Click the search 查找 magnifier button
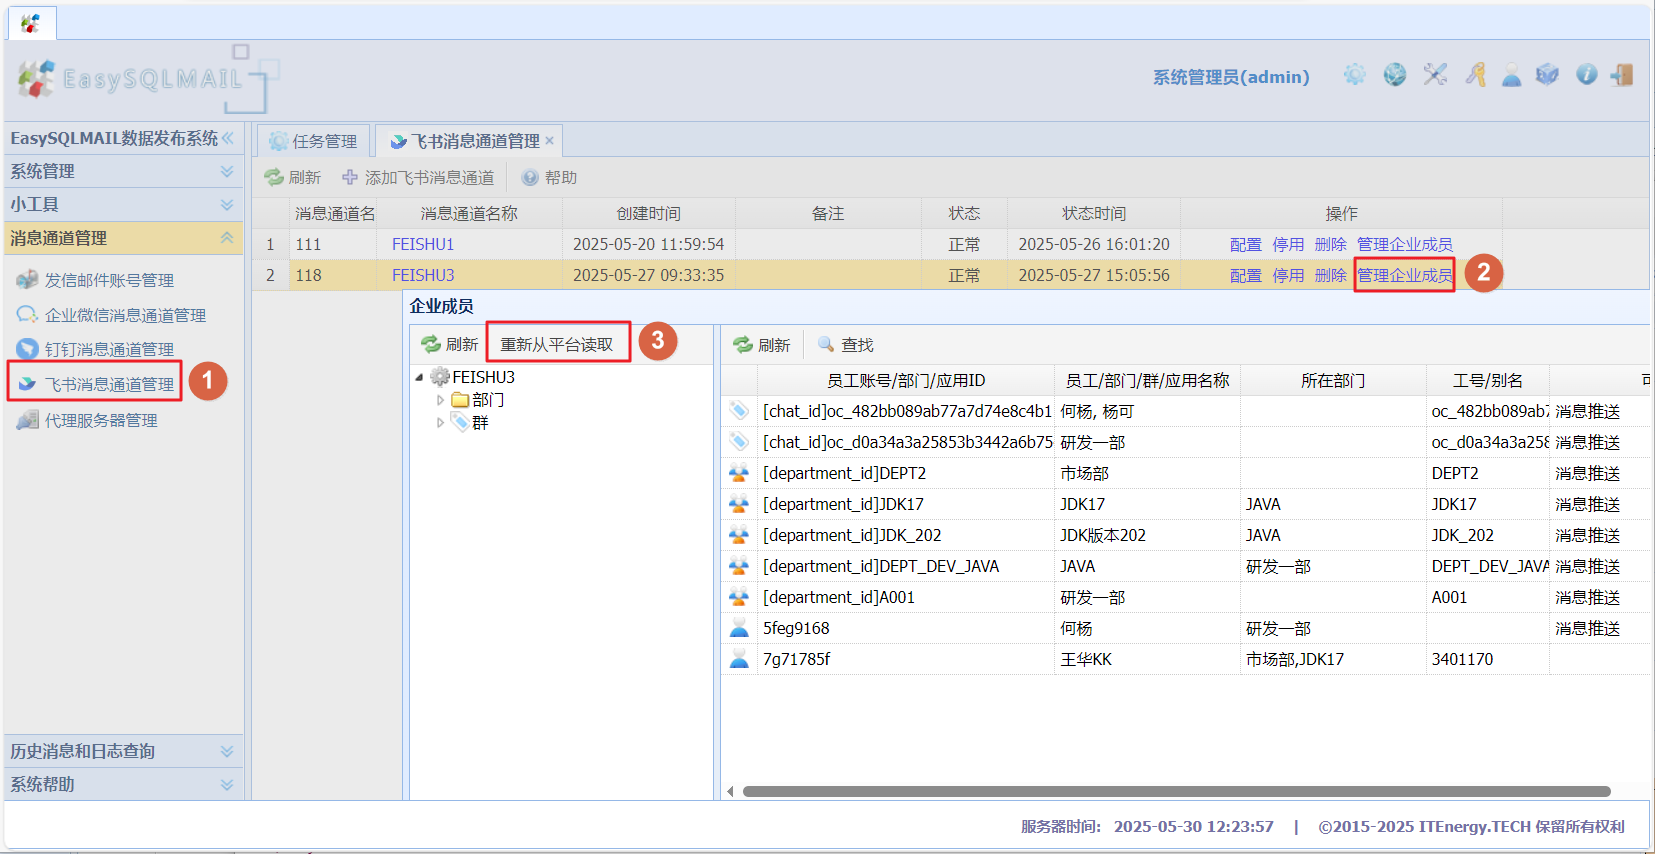The height and width of the screenshot is (854, 1655). [x=846, y=345]
